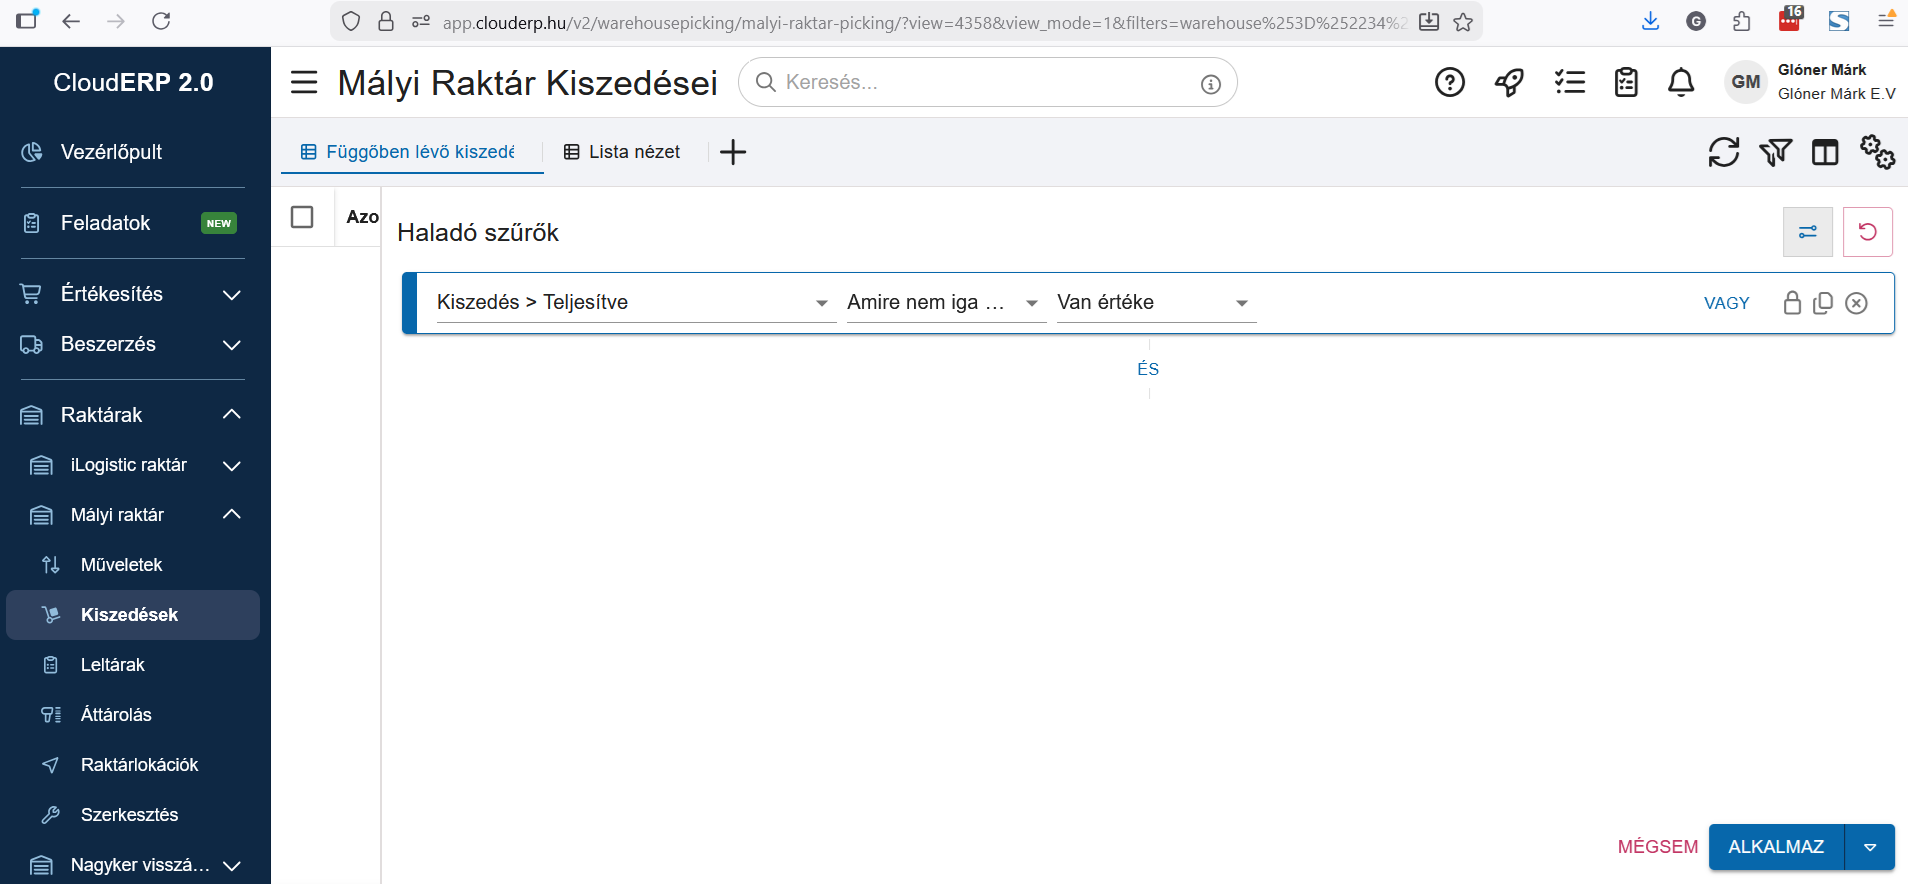Click the browser address bar URL
This screenshot has height=884, width=1908.
pyautogui.click(x=924, y=22)
